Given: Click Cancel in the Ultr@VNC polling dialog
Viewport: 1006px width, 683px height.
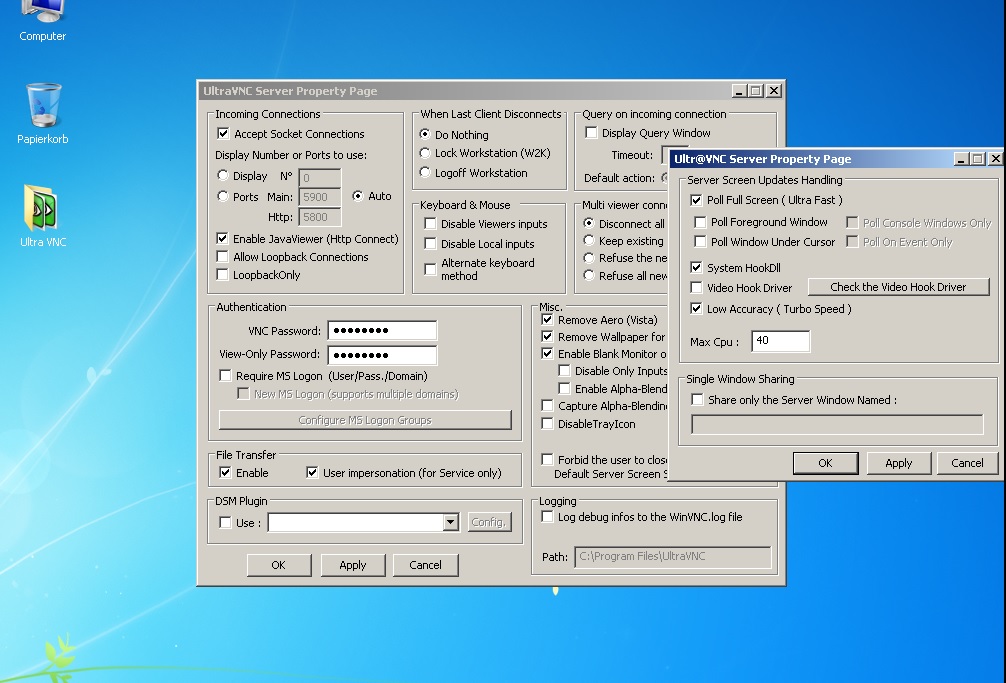Looking at the screenshot, I should (x=967, y=463).
